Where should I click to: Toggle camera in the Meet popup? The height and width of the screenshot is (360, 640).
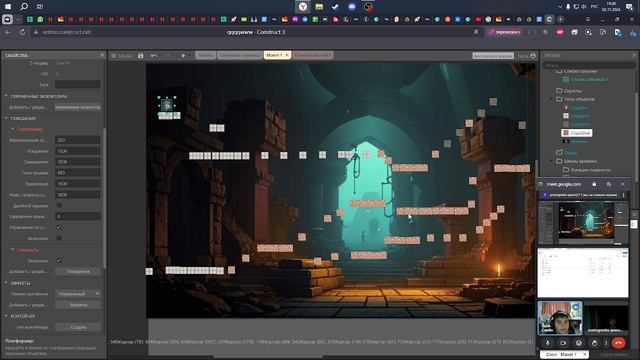[563, 343]
